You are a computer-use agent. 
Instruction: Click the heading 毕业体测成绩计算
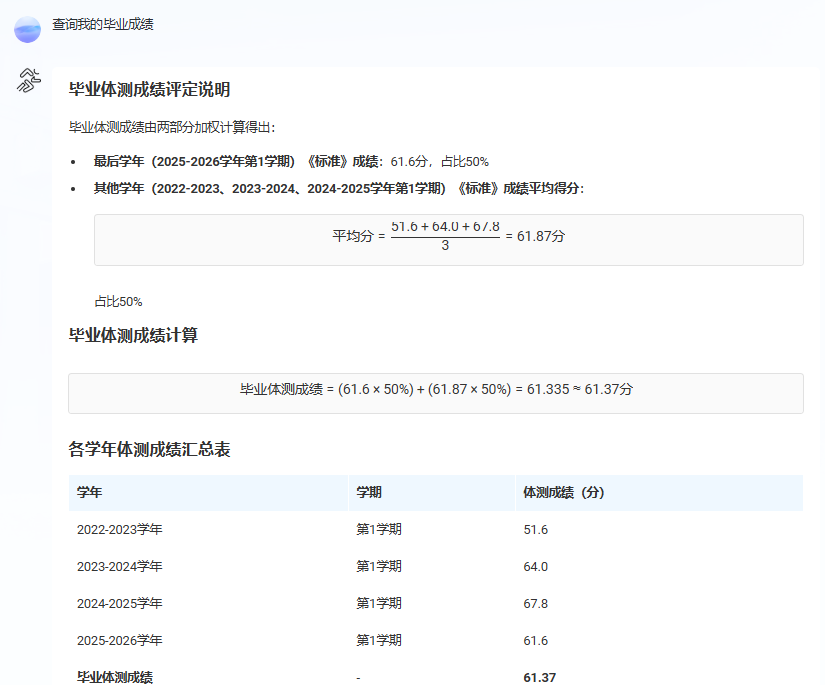click(x=133, y=336)
